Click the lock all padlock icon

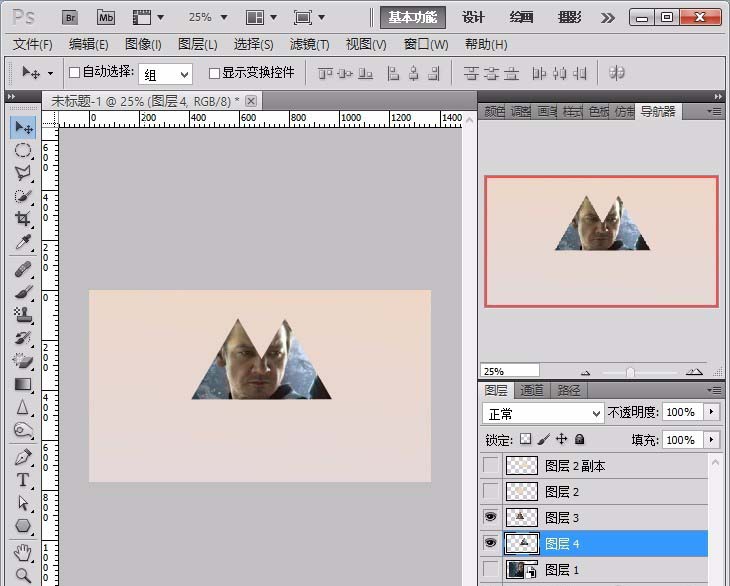coord(580,439)
